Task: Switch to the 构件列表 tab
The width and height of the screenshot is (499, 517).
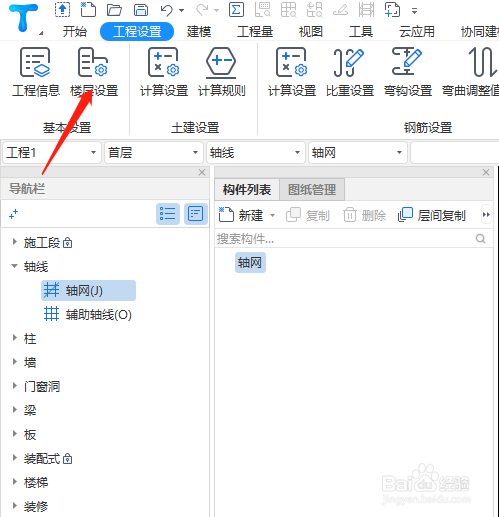Action: tap(247, 190)
